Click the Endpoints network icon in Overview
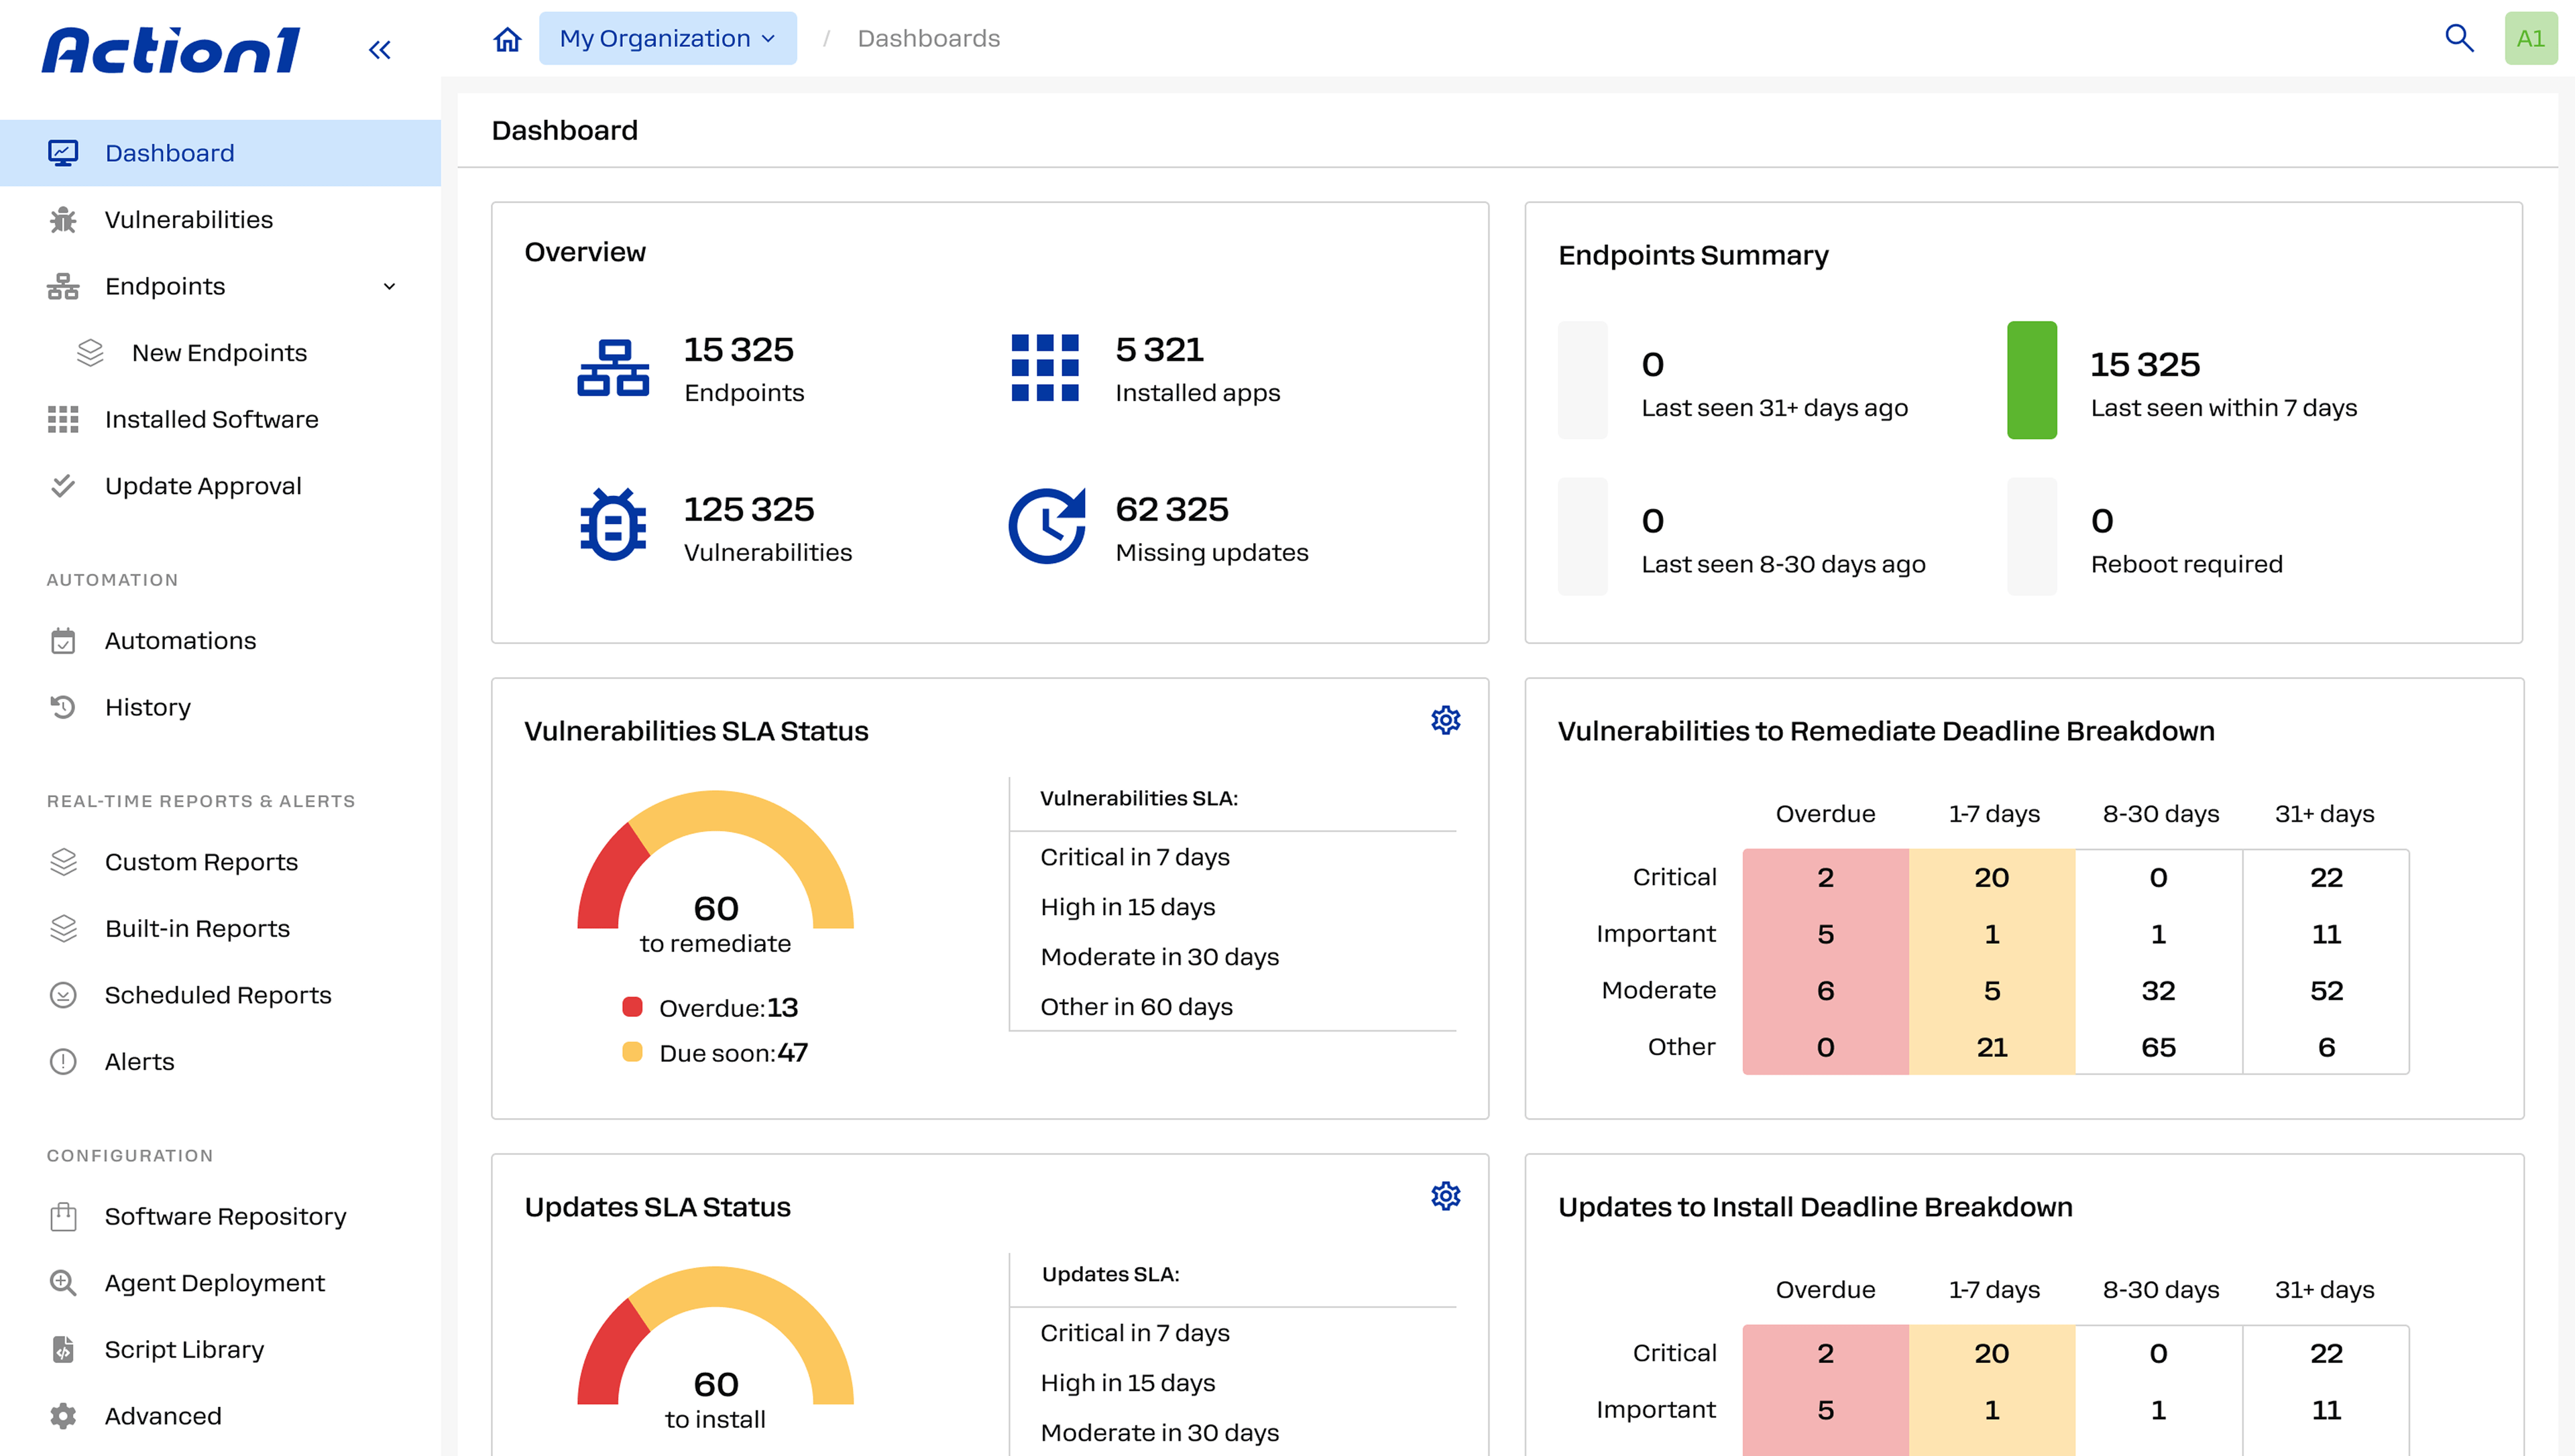Screen dimensions: 2575x1456 (613, 367)
